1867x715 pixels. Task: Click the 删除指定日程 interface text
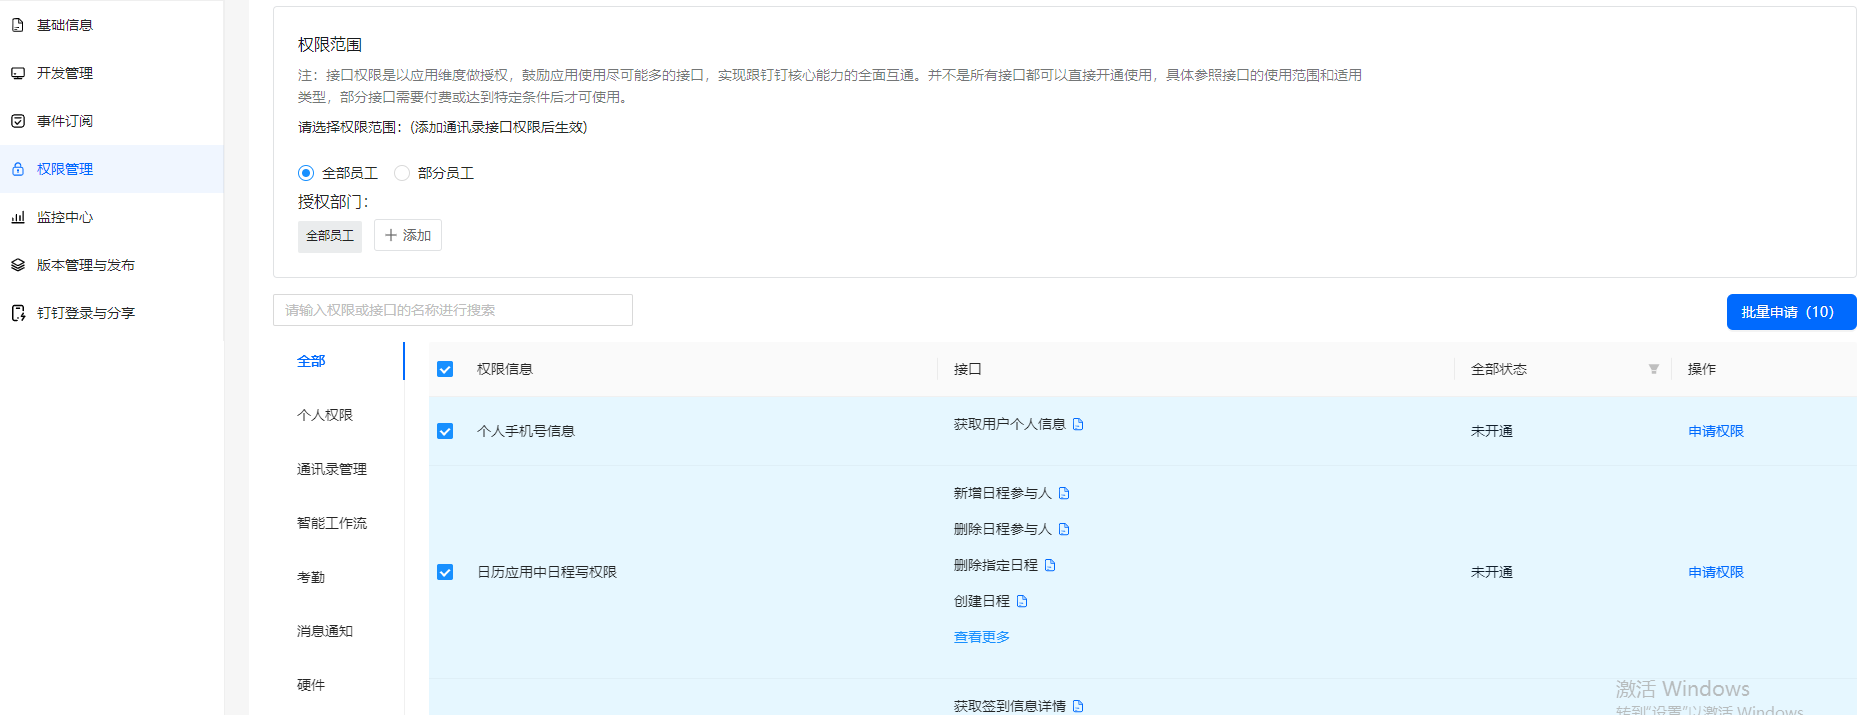pyautogui.click(x=996, y=565)
